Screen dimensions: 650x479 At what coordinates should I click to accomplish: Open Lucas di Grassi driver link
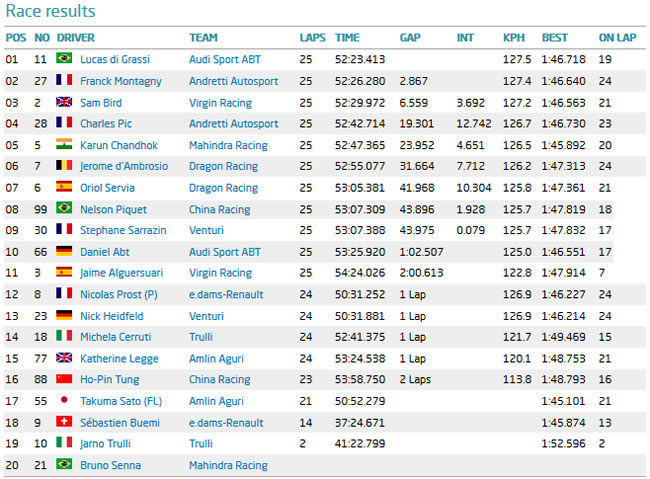[x=115, y=59]
